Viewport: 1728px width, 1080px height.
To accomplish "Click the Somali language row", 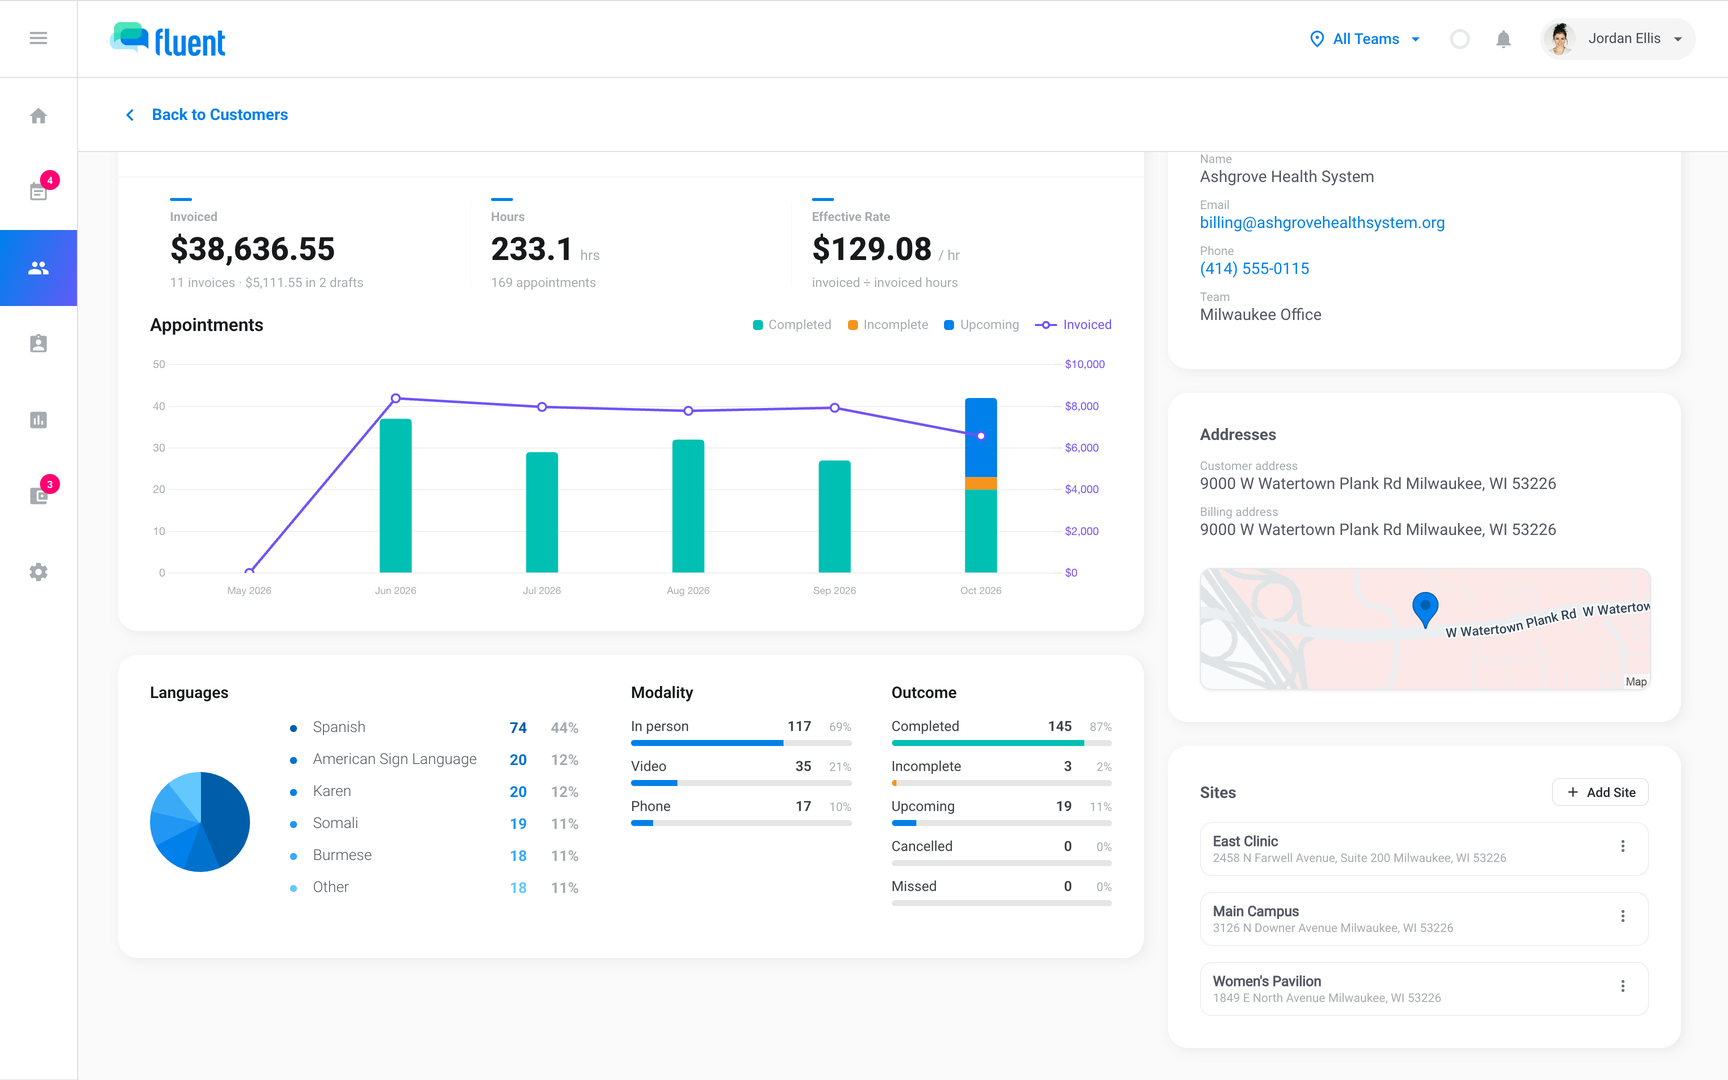I will pos(434,823).
